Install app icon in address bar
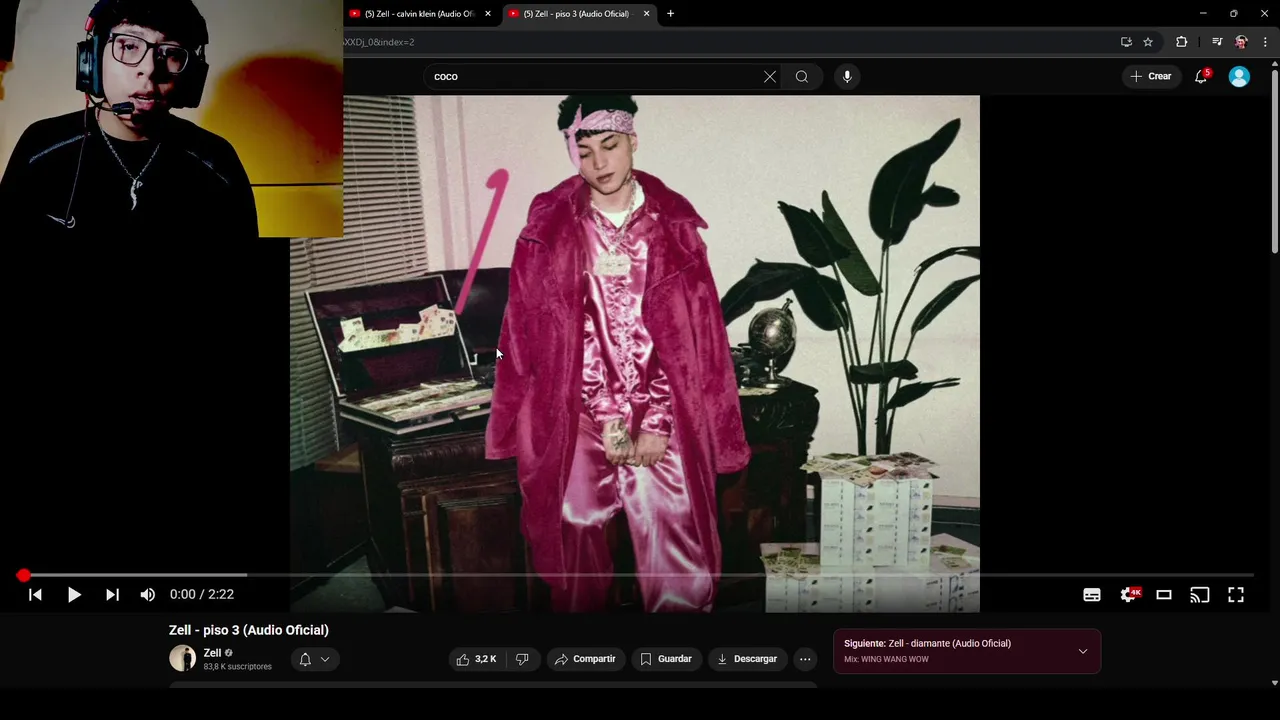1280x720 pixels. (x=1126, y=42)
